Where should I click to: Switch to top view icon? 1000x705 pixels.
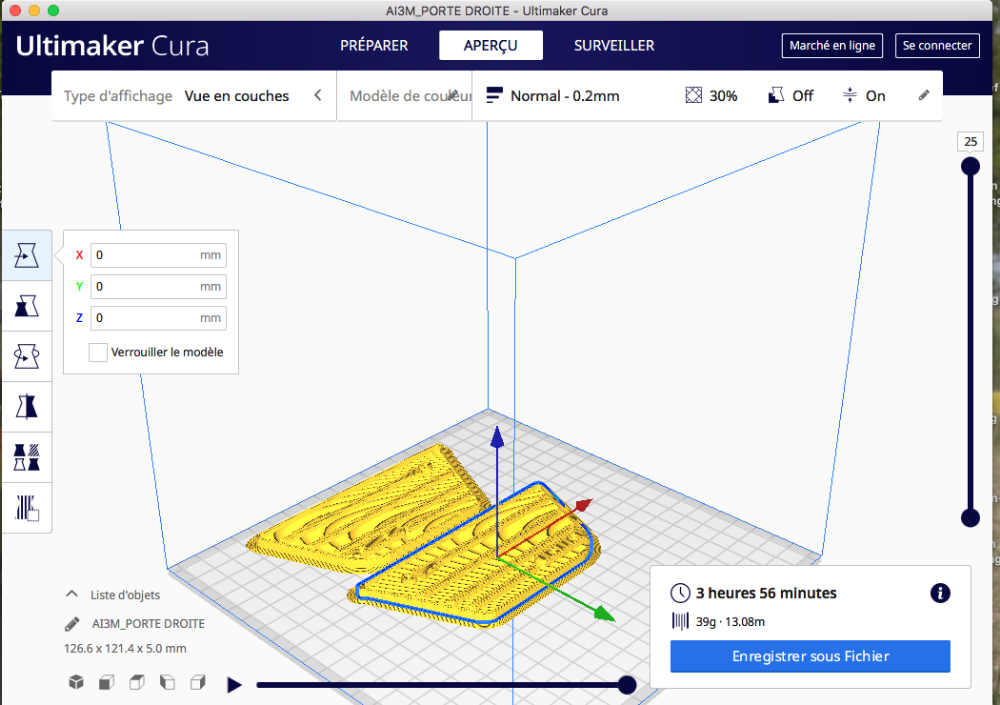point(136,682)
